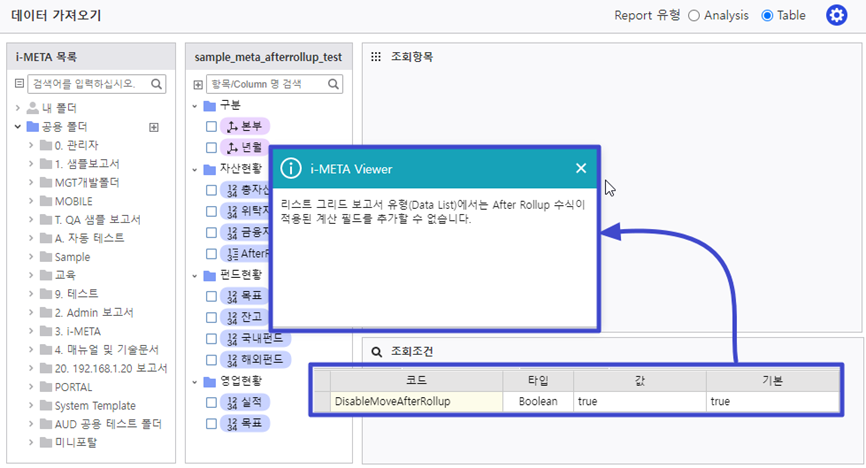Click the plus icon next to 공용 폴더

coord(154,127)
